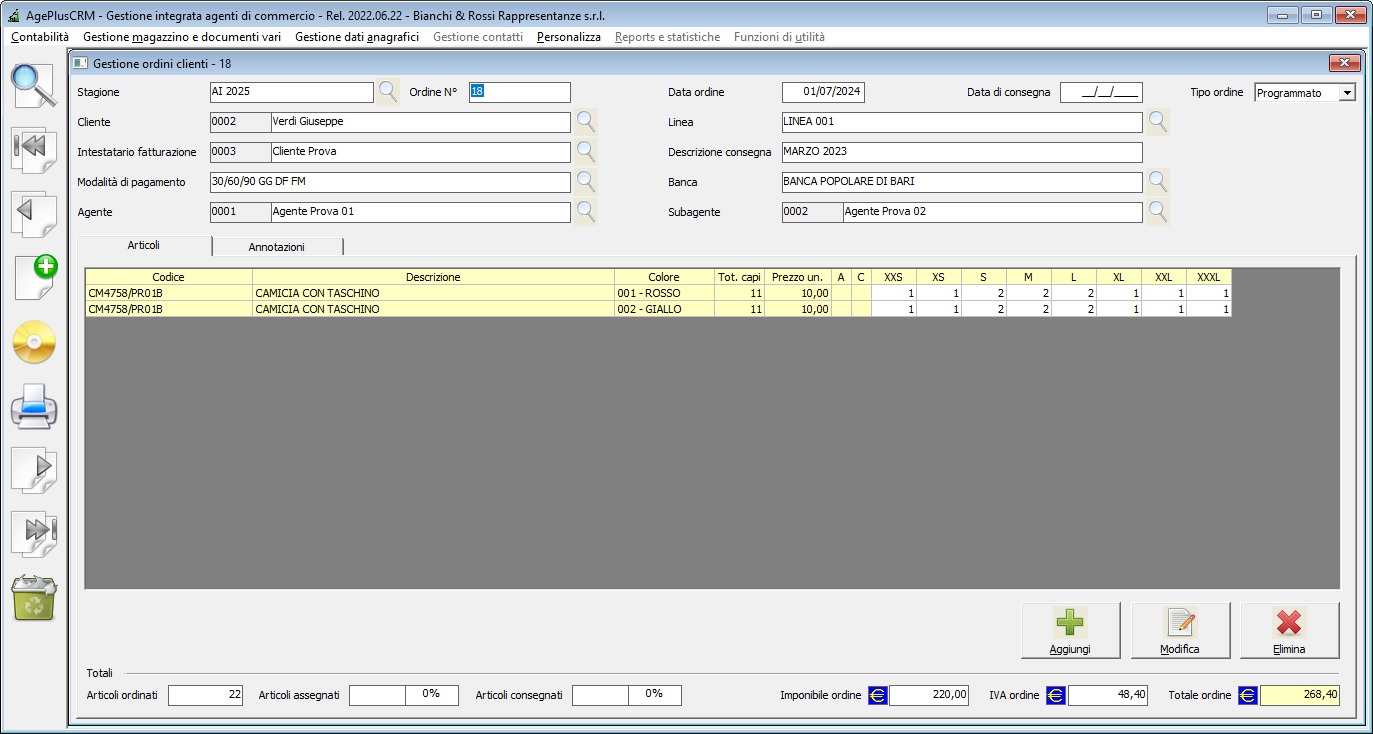Open Agente lookup magnifier
This screenshot has height=734, width=1373.
[x=586, y=212]
